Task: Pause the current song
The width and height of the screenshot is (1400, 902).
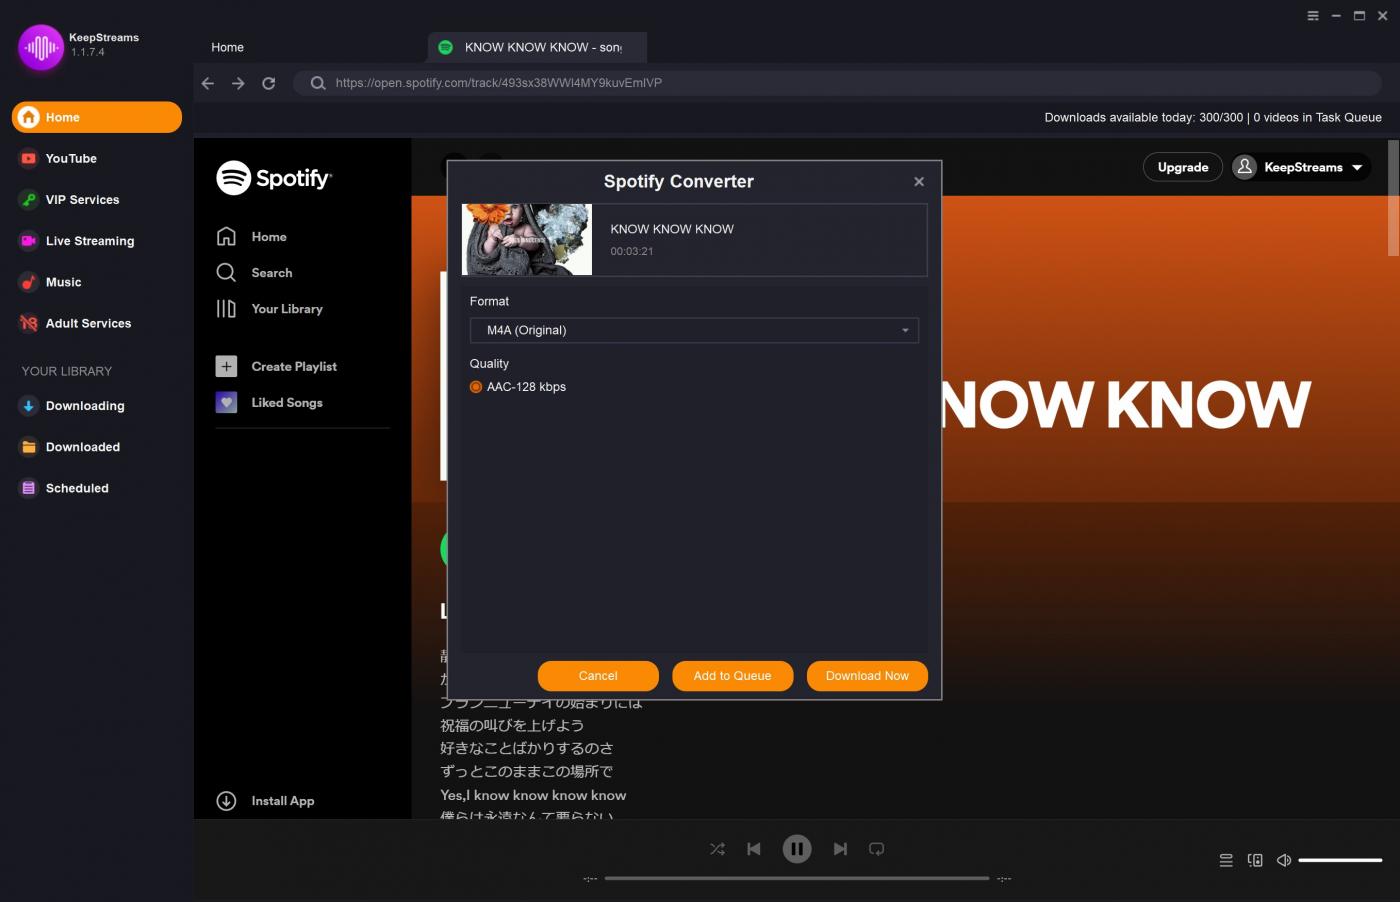Action: (797, 849)
